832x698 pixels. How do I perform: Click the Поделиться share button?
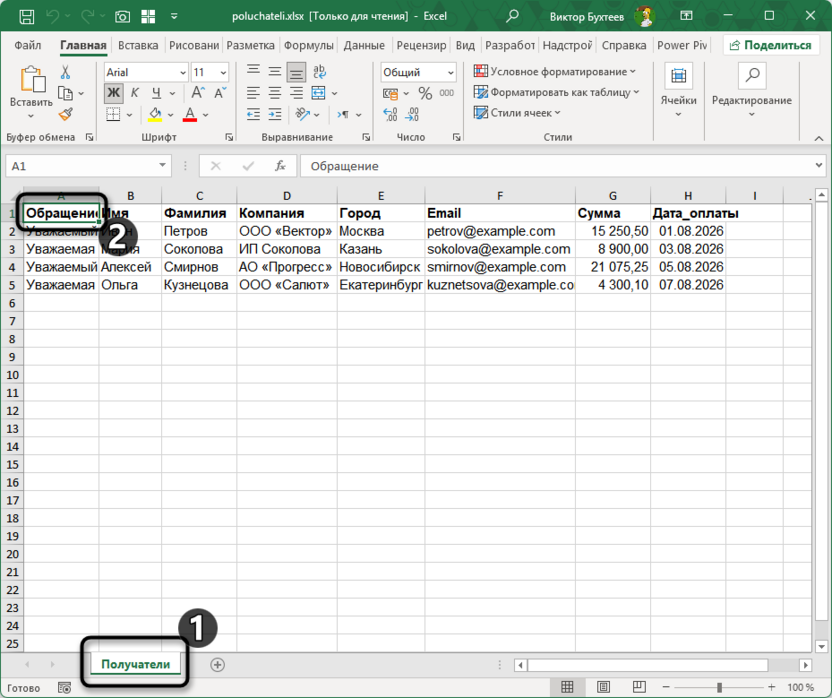770,46
